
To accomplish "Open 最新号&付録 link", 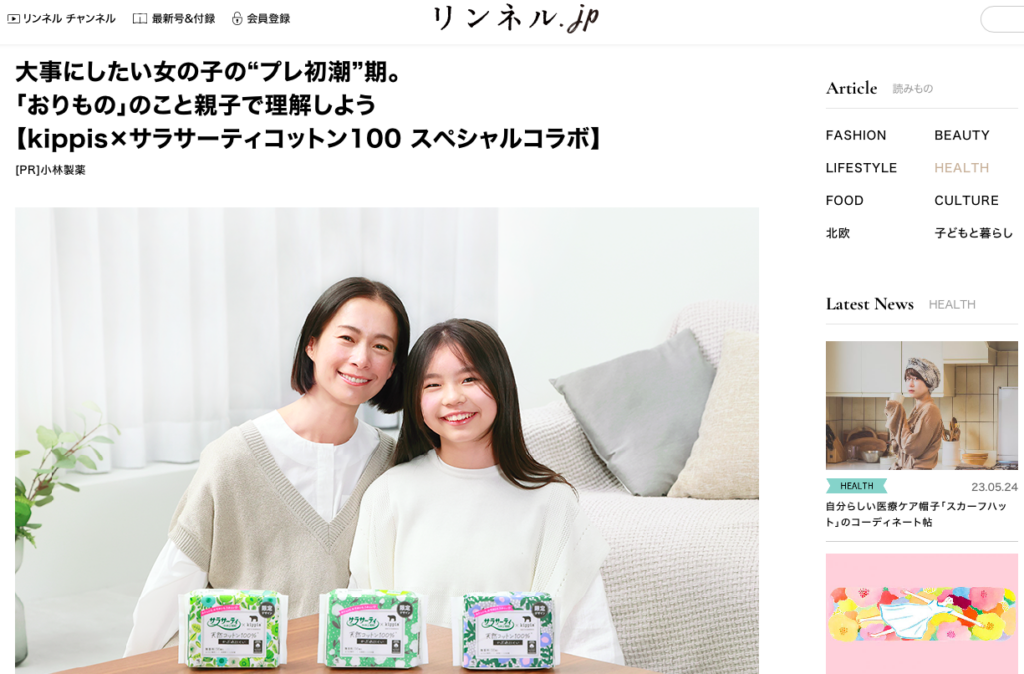I will click(184, 19).
